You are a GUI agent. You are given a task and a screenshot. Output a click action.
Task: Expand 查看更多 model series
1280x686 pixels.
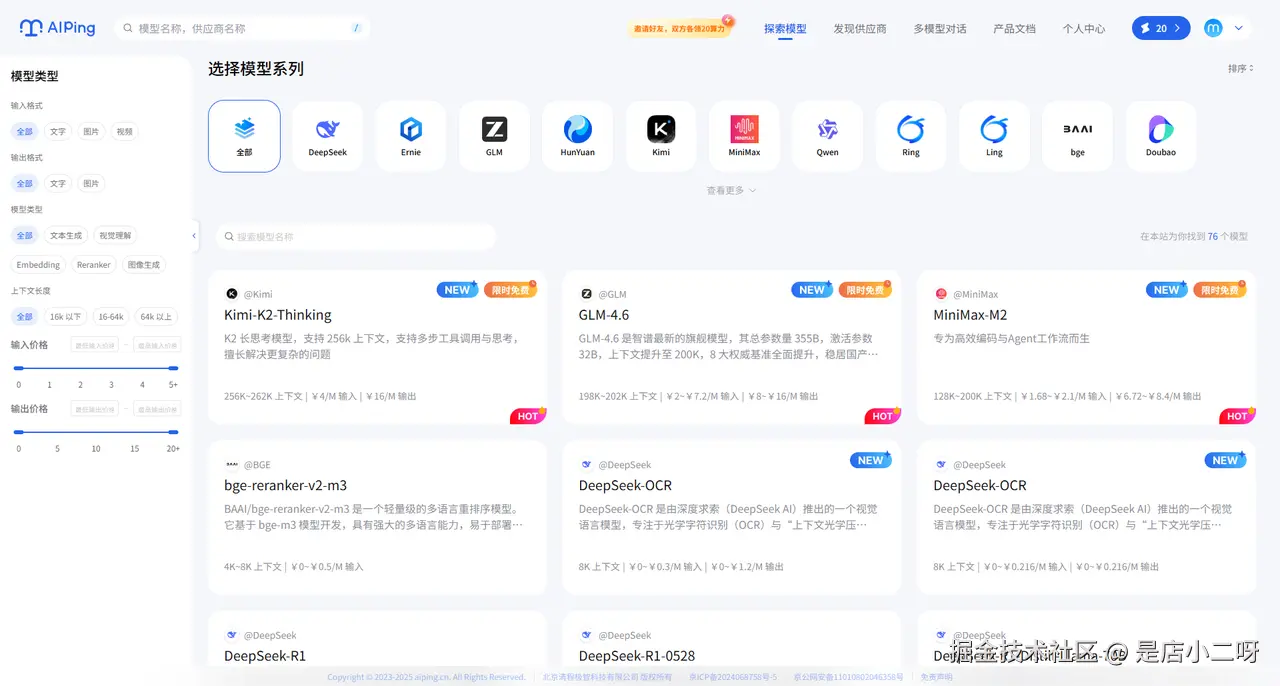coord(731,190)
